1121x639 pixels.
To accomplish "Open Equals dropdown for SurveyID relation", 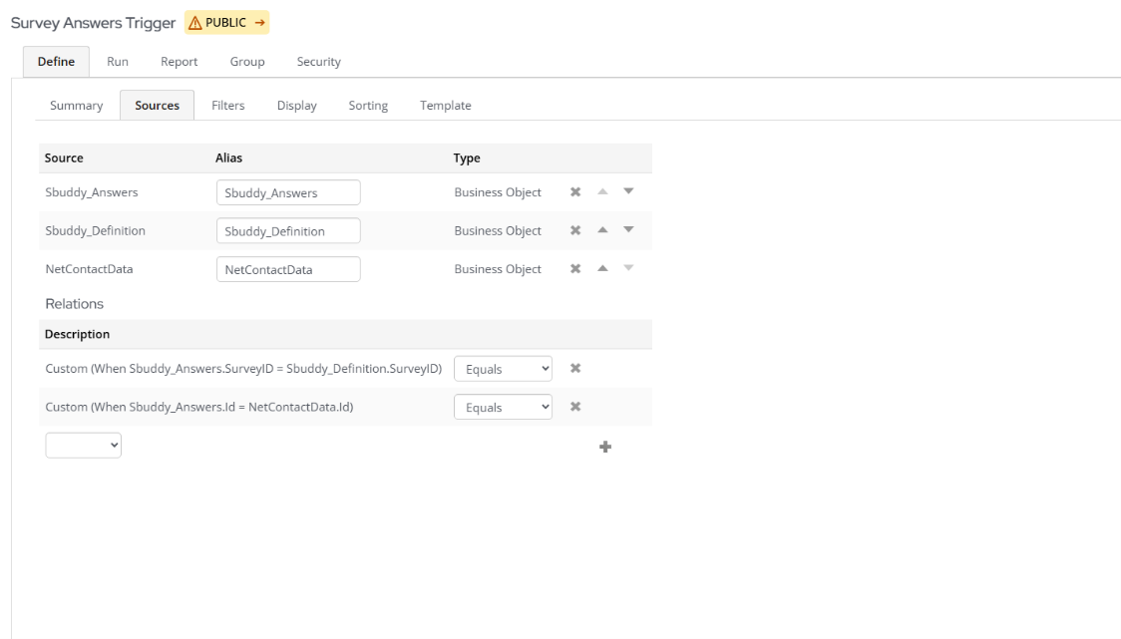I will [x=503, y=369].
